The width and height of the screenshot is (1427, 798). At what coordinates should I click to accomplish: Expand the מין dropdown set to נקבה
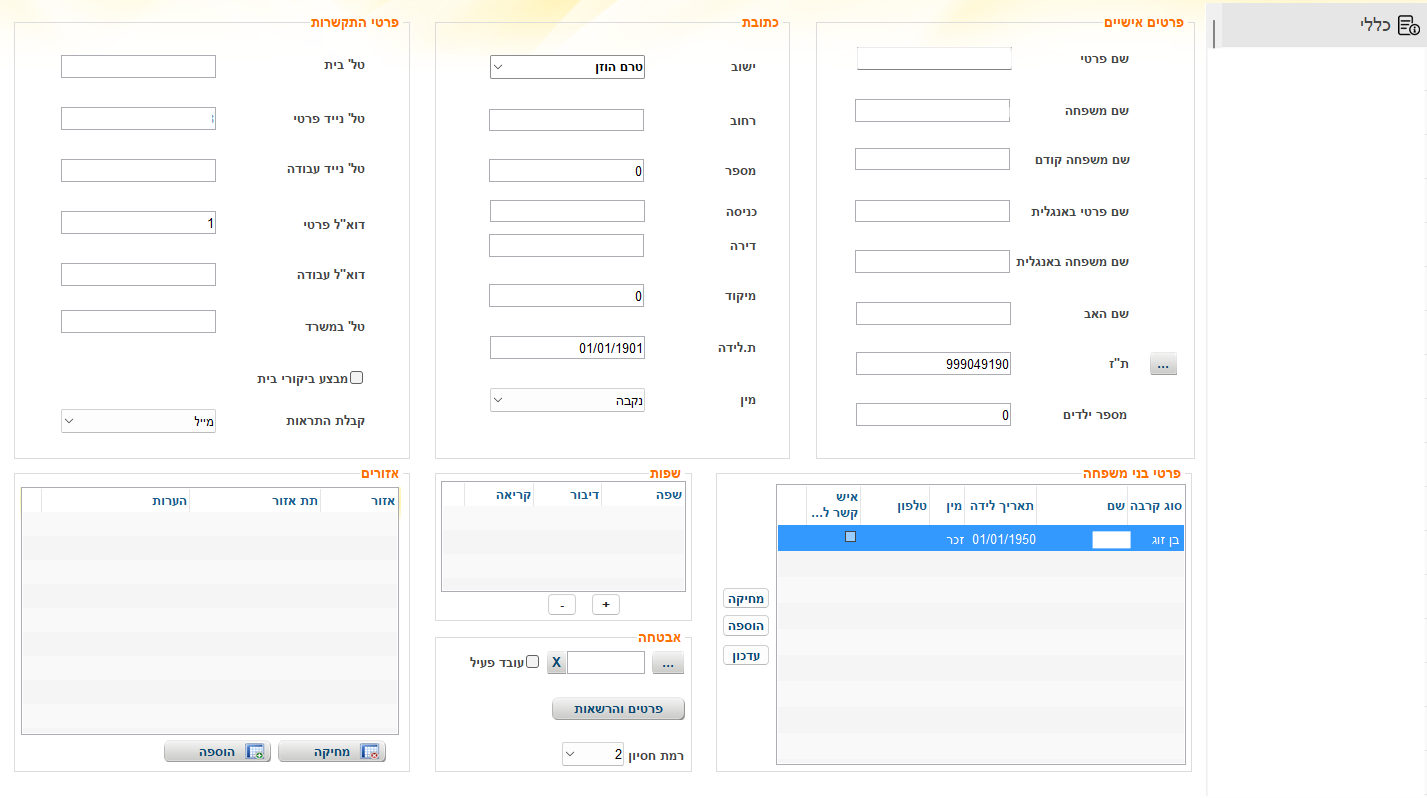click(x=567, y=400)
